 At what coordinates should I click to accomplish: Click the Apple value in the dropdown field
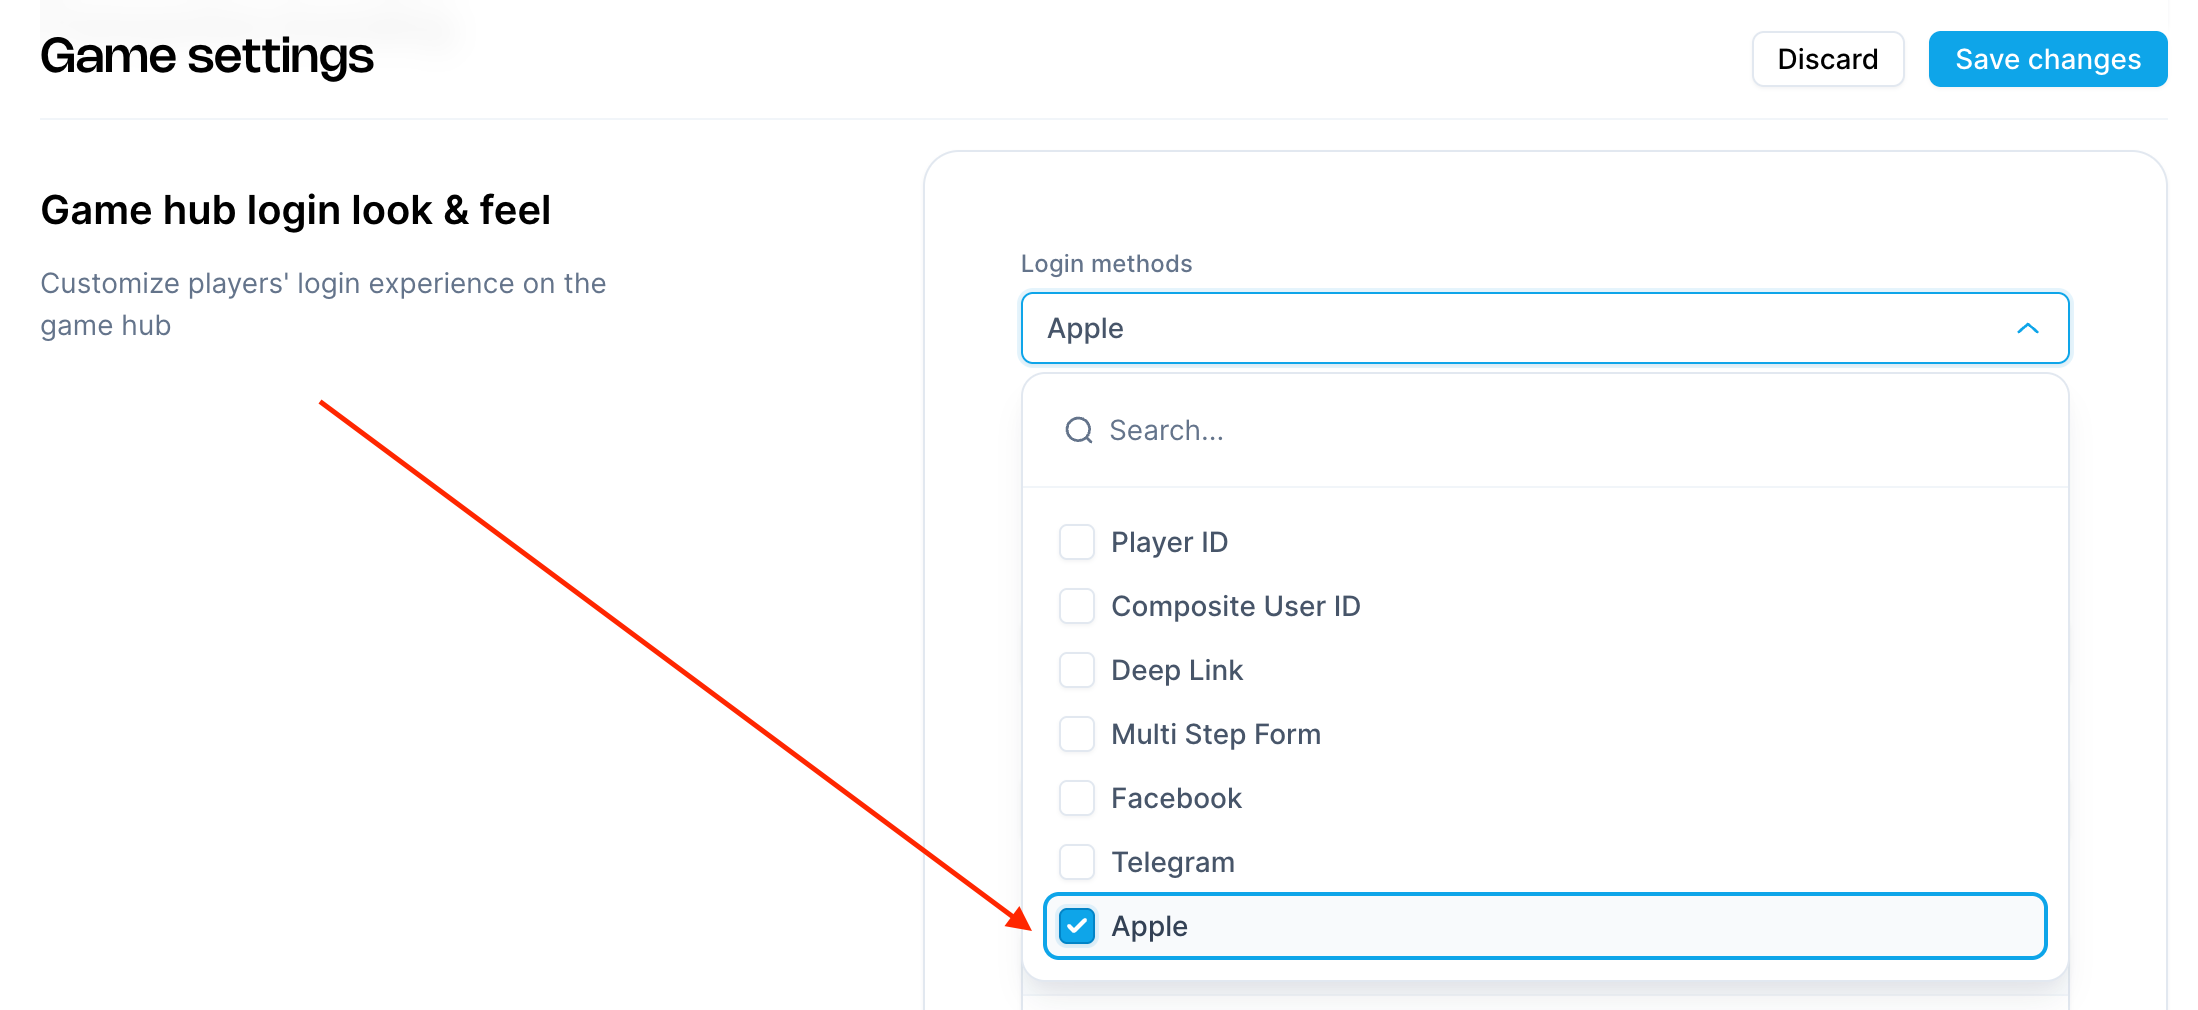pyautogui.click(x=1085, y=328)
